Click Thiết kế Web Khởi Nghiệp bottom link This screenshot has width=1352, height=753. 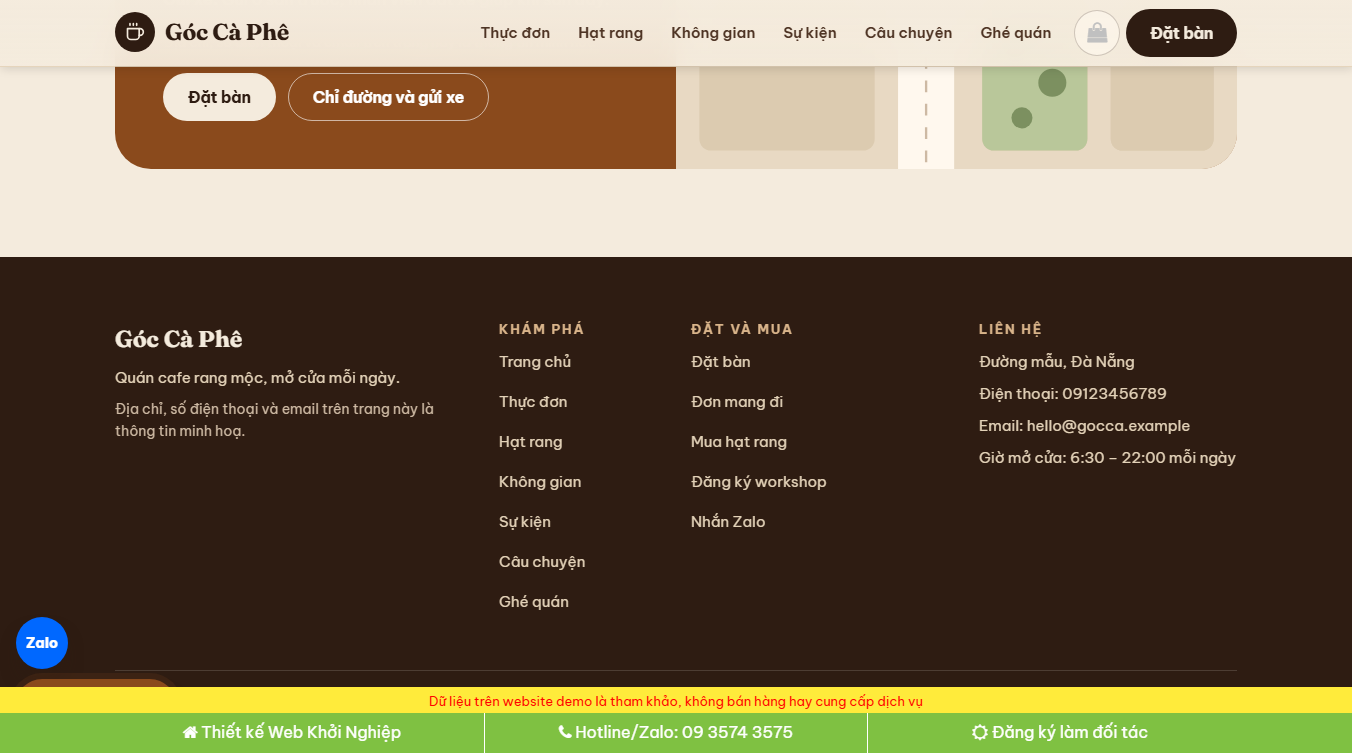(292, 732)
